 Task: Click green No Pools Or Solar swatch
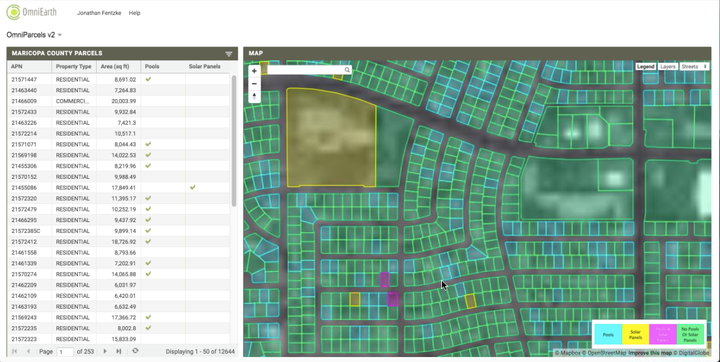[690, 334]
